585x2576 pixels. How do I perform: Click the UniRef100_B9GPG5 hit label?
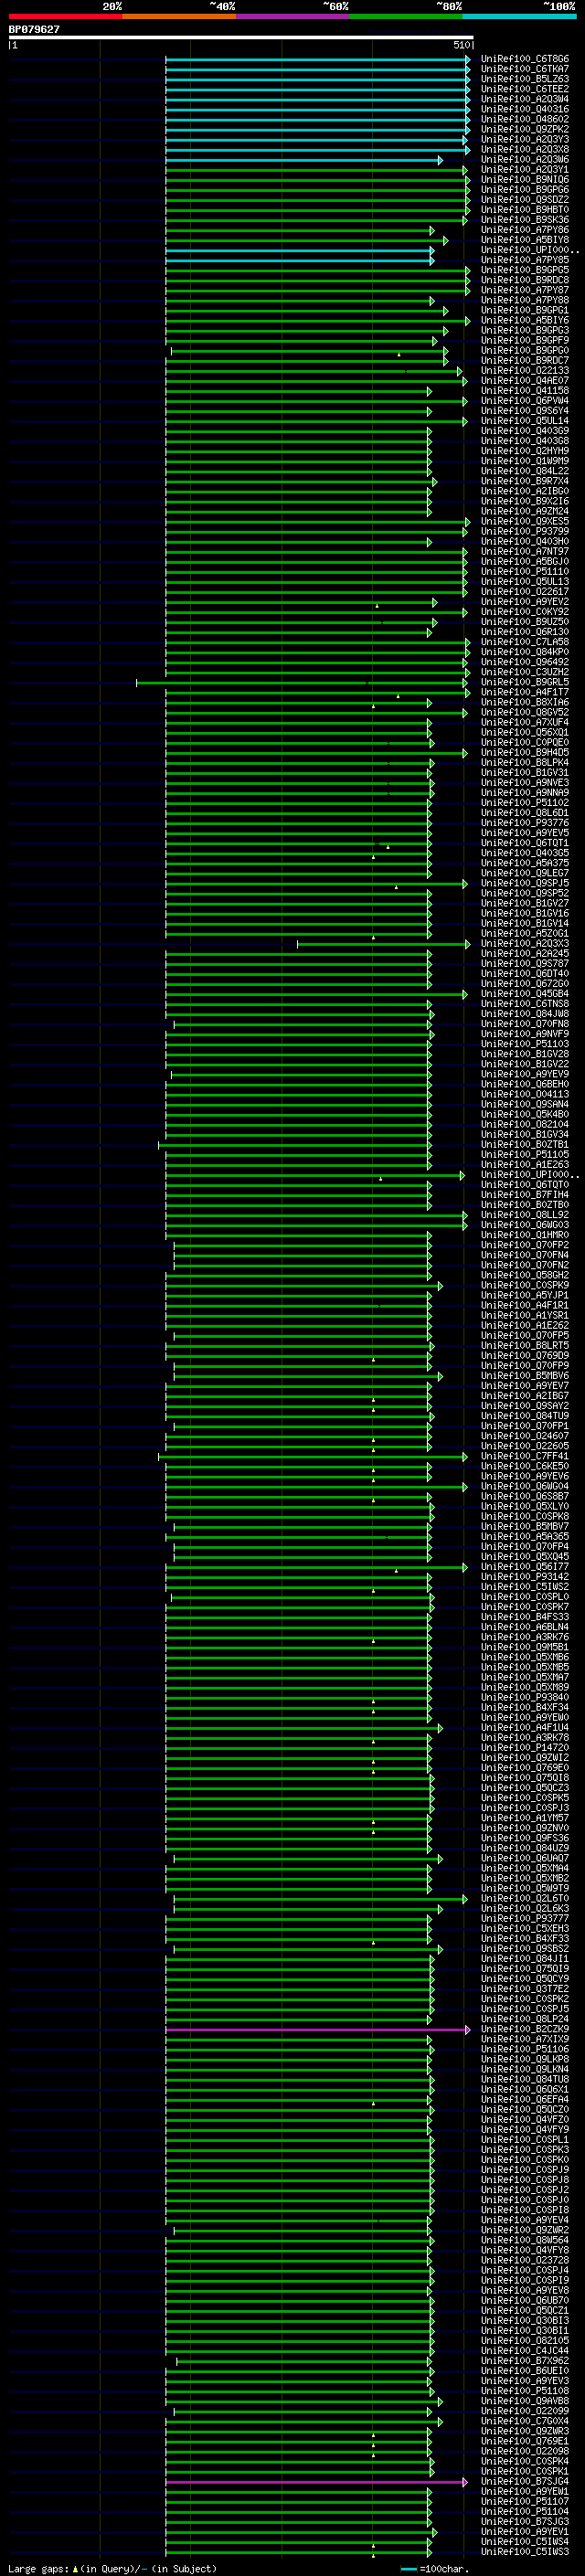pyautogui.click(x=525, y=270)
